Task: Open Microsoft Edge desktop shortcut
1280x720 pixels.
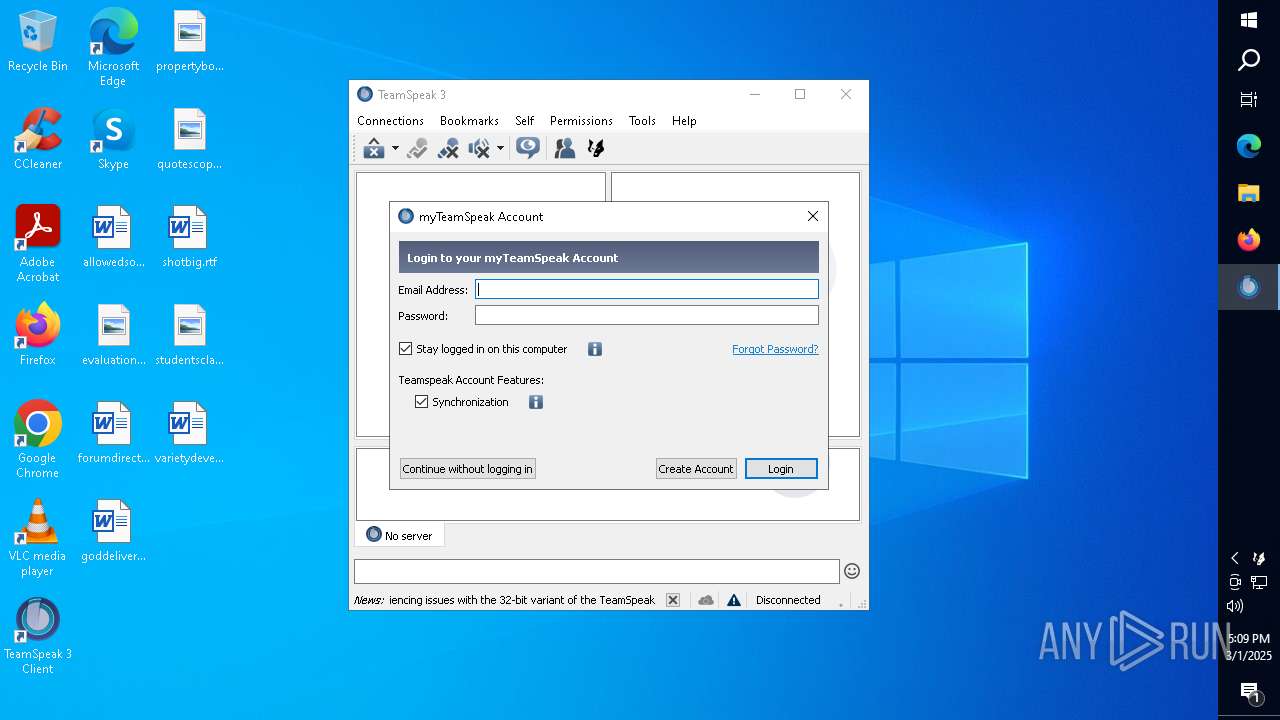Action: pos(113,47)
